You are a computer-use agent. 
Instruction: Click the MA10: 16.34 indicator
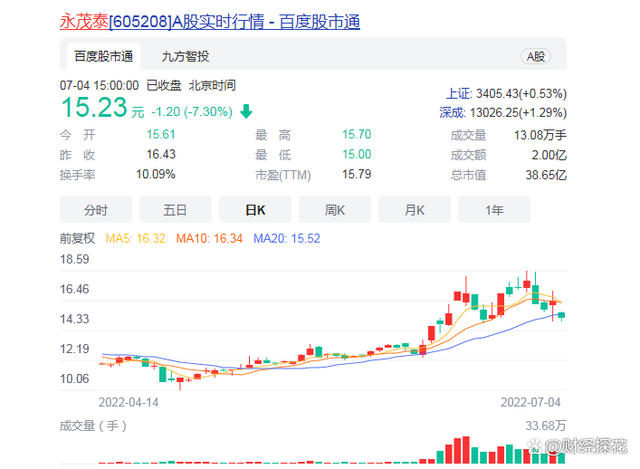[x=209, y=238]
